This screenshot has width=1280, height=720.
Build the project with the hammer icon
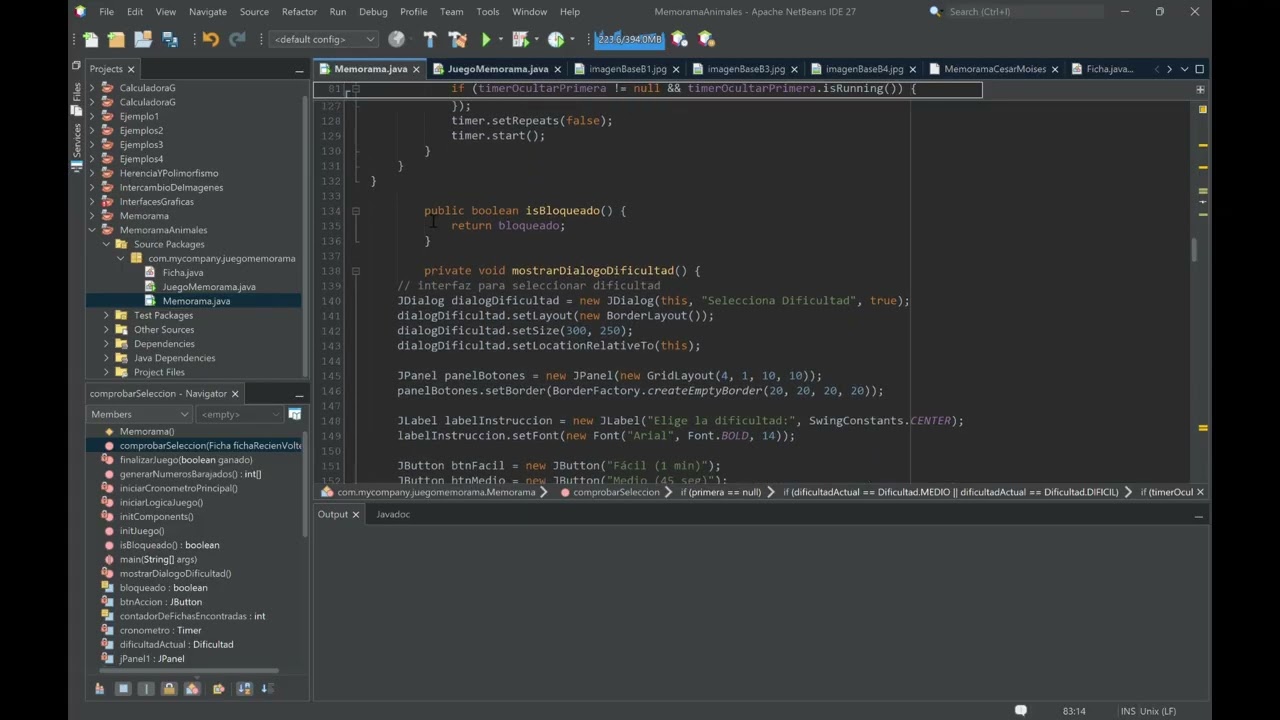(430, 39)
